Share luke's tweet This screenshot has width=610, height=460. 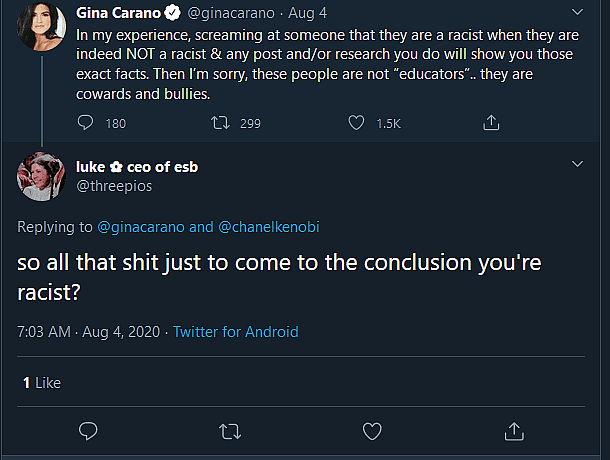click(x=515, y=431)
